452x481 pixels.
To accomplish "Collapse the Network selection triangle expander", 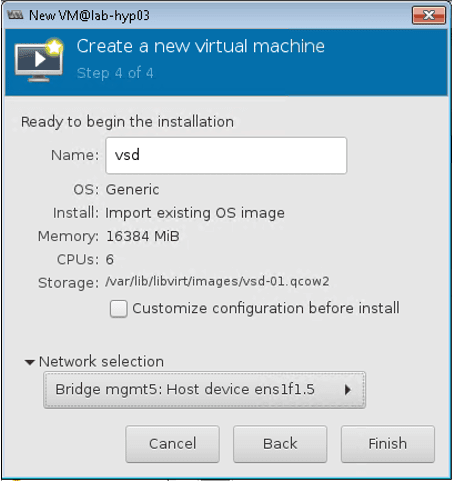I will [30, 362].
